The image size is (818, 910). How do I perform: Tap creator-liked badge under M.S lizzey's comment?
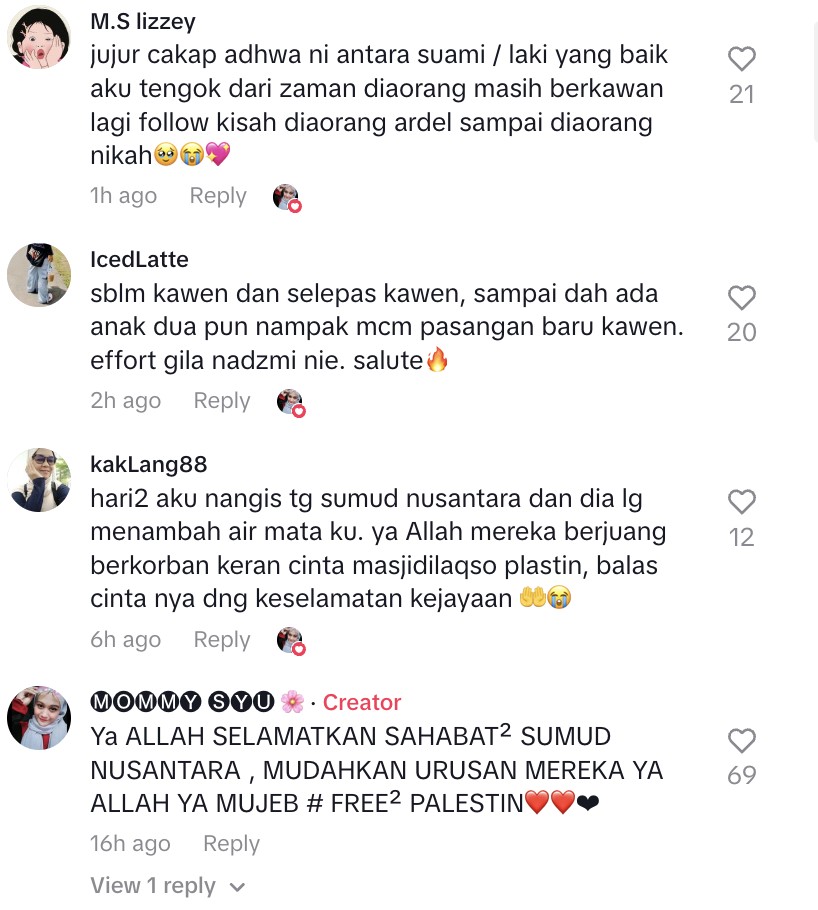pyautogui.click(x=287, y=198)
